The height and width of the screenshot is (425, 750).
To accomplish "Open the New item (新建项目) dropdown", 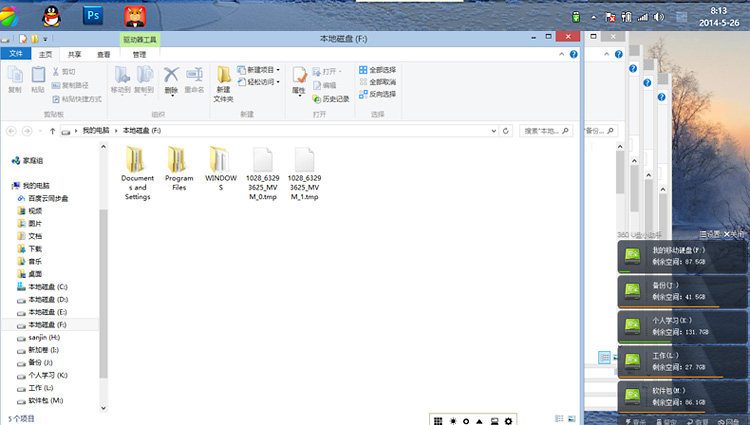I will pos(259,70).
